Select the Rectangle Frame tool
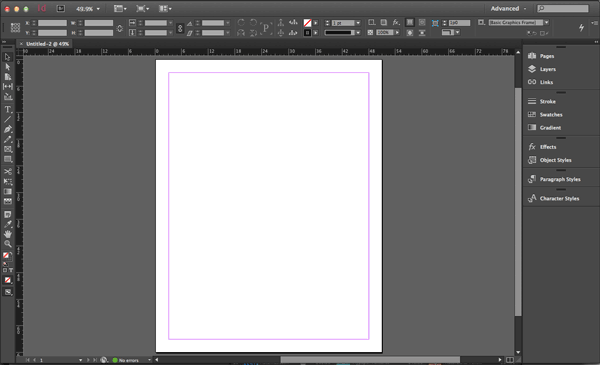Screen dimensions: 600x365 (8, 149)
